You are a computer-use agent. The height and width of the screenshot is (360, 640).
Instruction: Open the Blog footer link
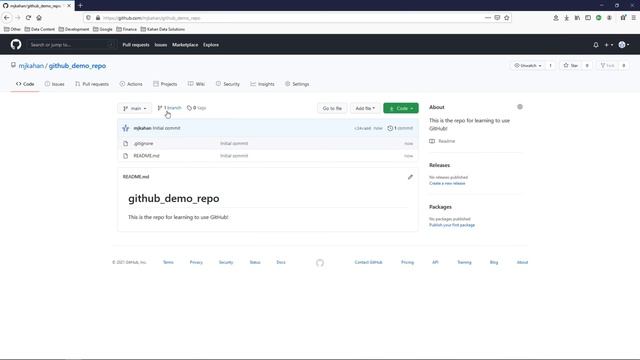pyautogui.click(x=494, y=262)
